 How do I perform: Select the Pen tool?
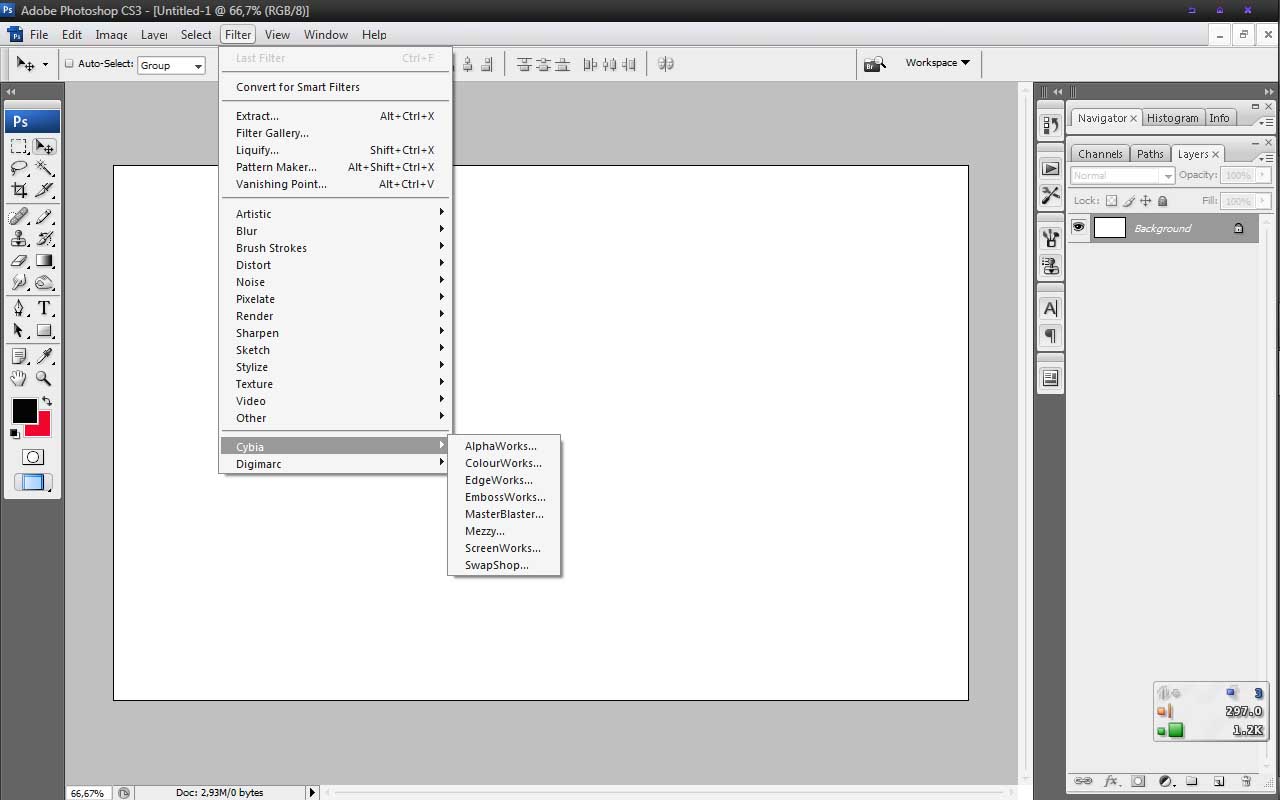pos(19,308)
